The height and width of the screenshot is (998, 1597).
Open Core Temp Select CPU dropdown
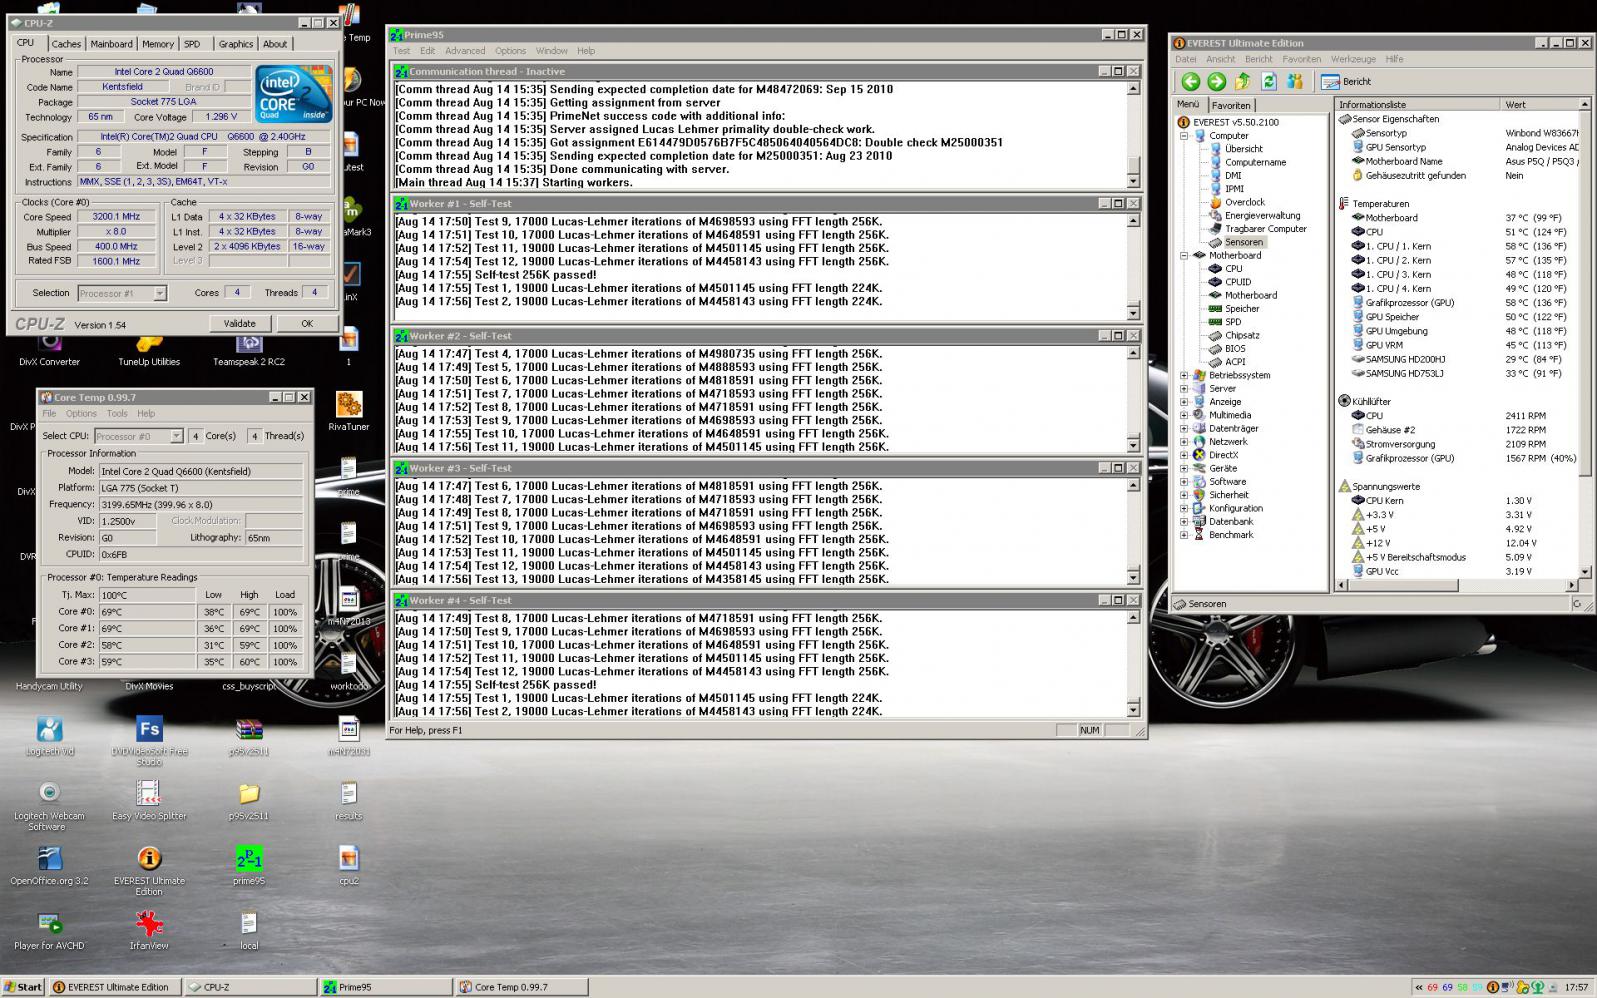pyautogui.click(x=176, y=436)
